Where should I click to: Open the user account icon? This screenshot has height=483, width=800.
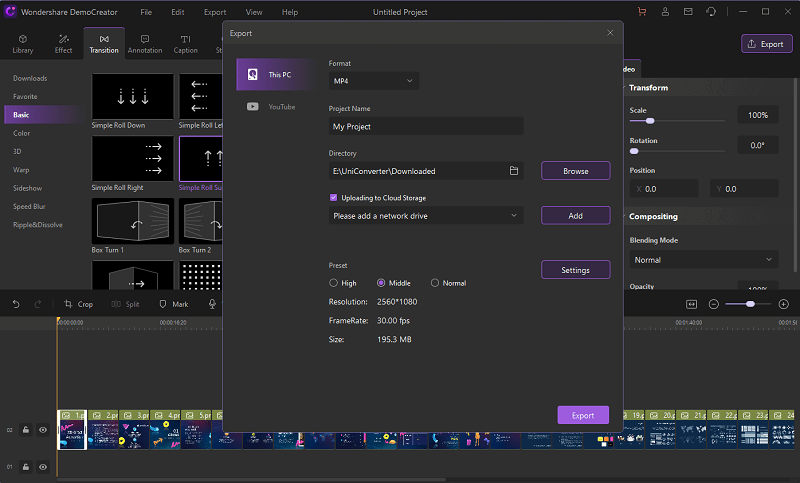click(x=665, y=12)
